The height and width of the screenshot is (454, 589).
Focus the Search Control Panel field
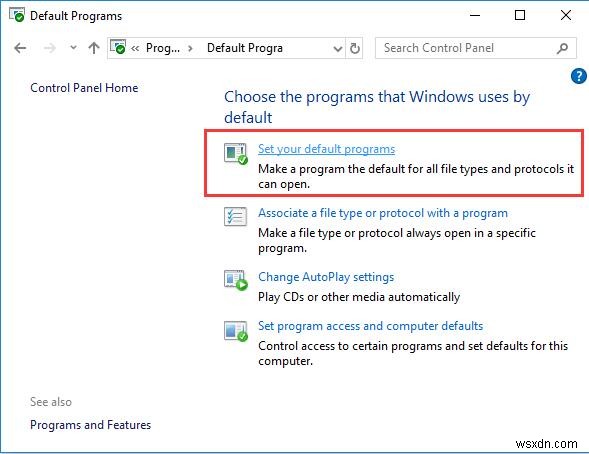tap(476, 48)
